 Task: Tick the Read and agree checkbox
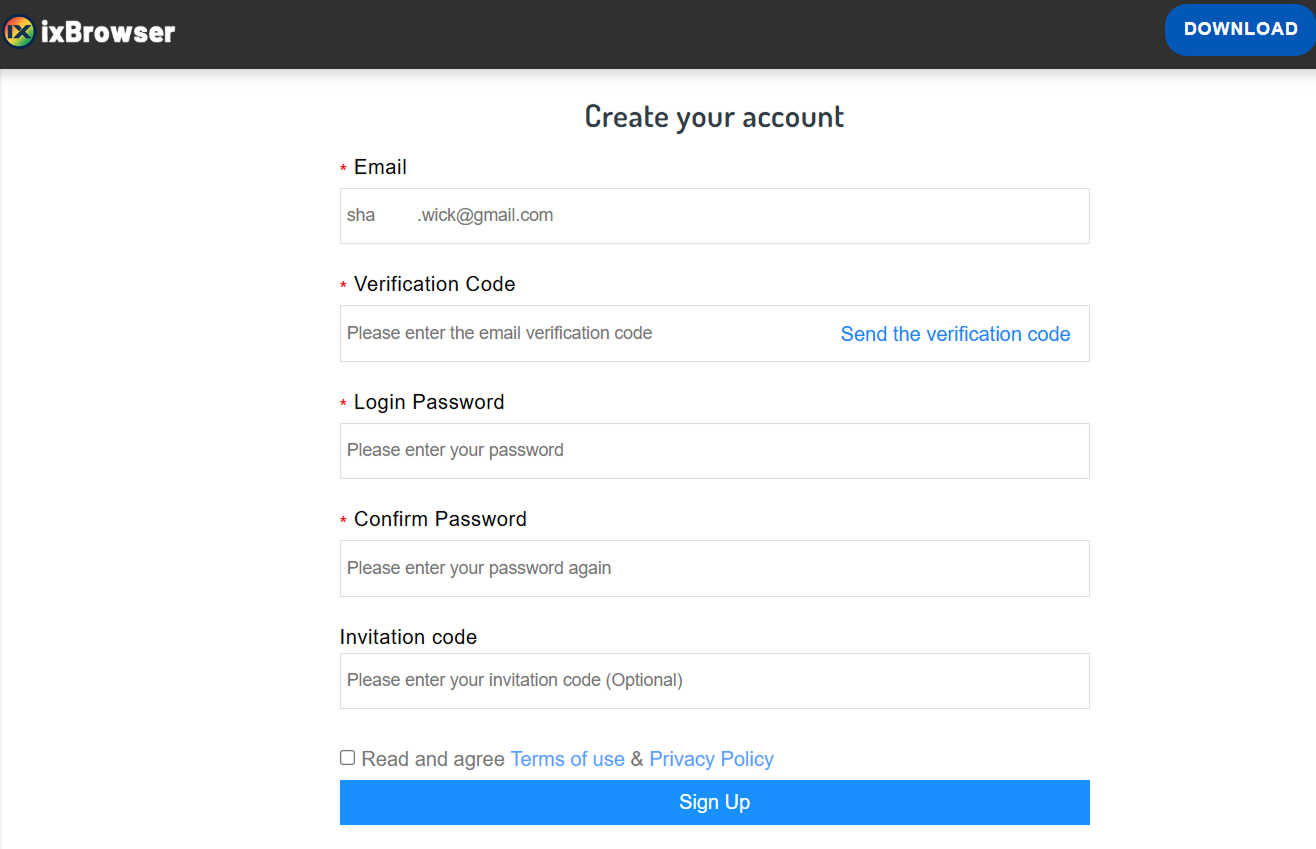click(x=348, y=758)
